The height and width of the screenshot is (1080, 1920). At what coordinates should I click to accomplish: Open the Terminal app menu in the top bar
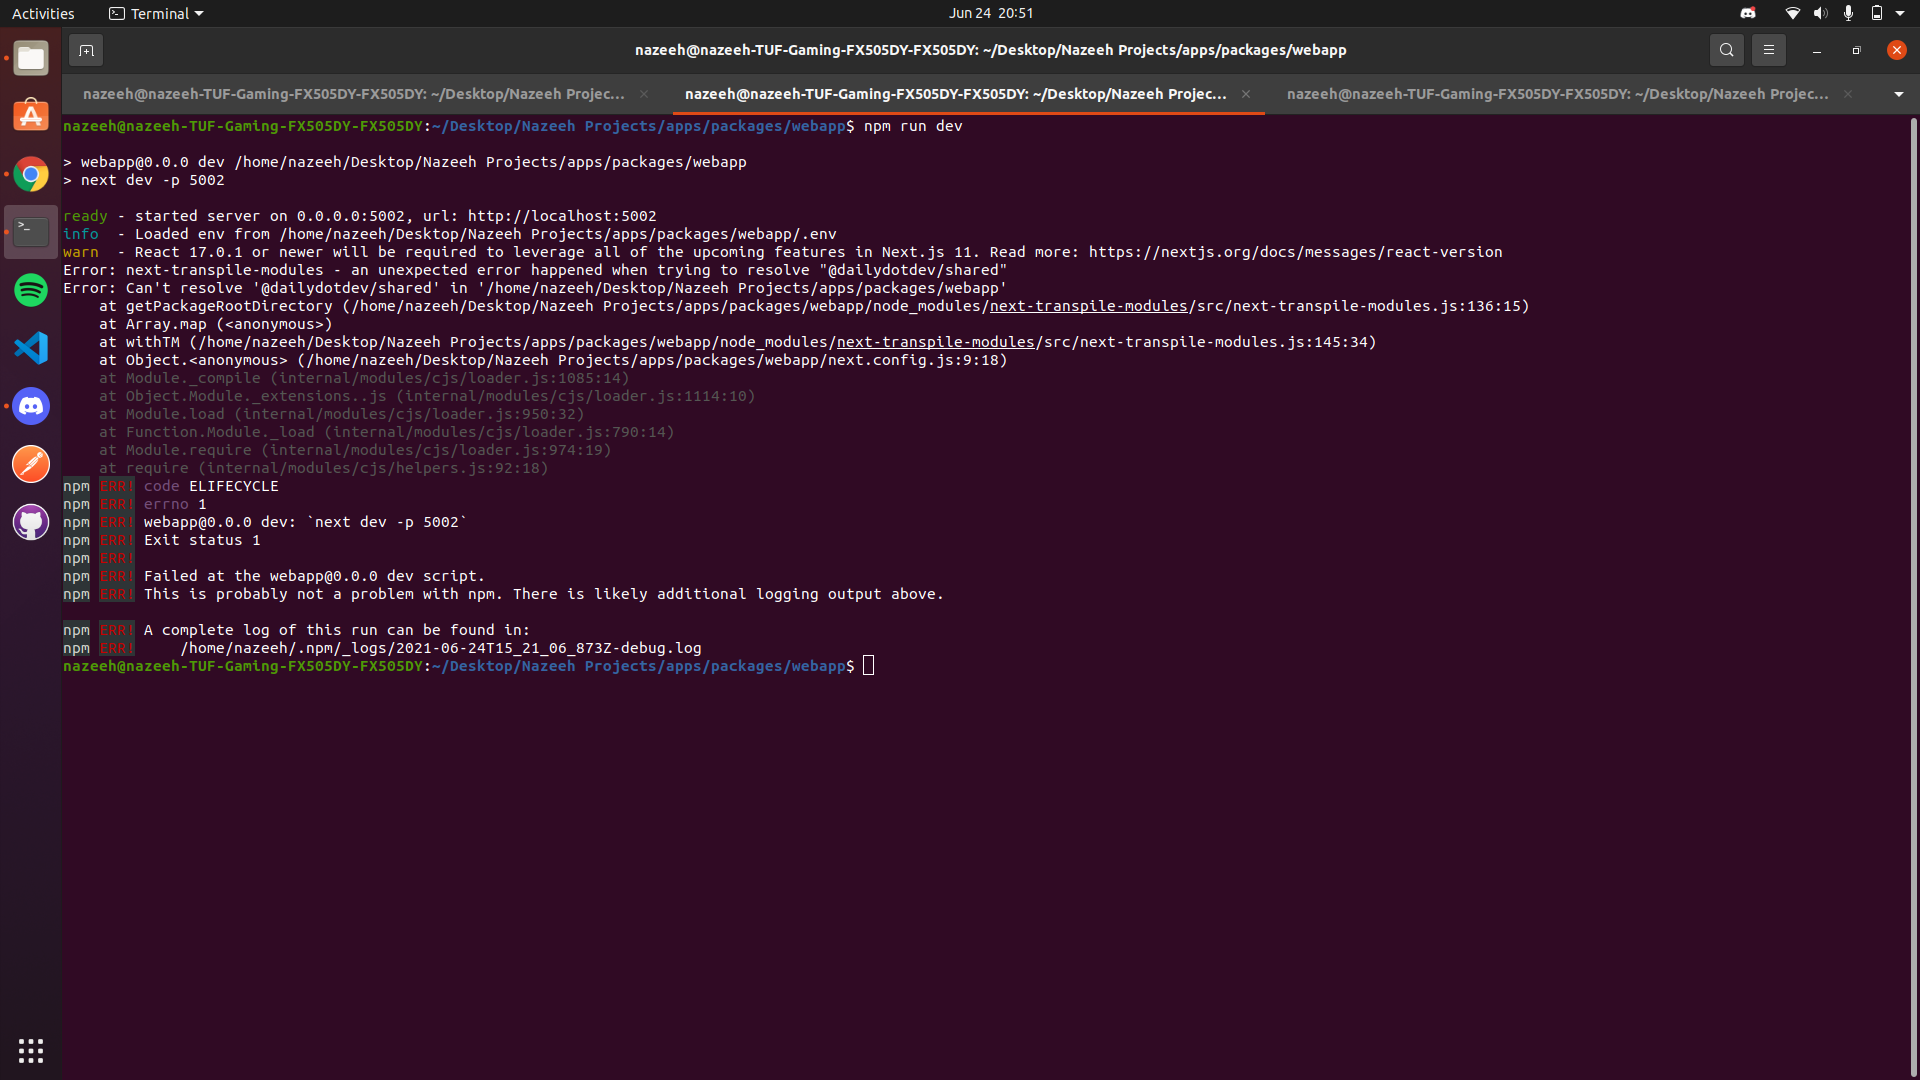[156, 13]
